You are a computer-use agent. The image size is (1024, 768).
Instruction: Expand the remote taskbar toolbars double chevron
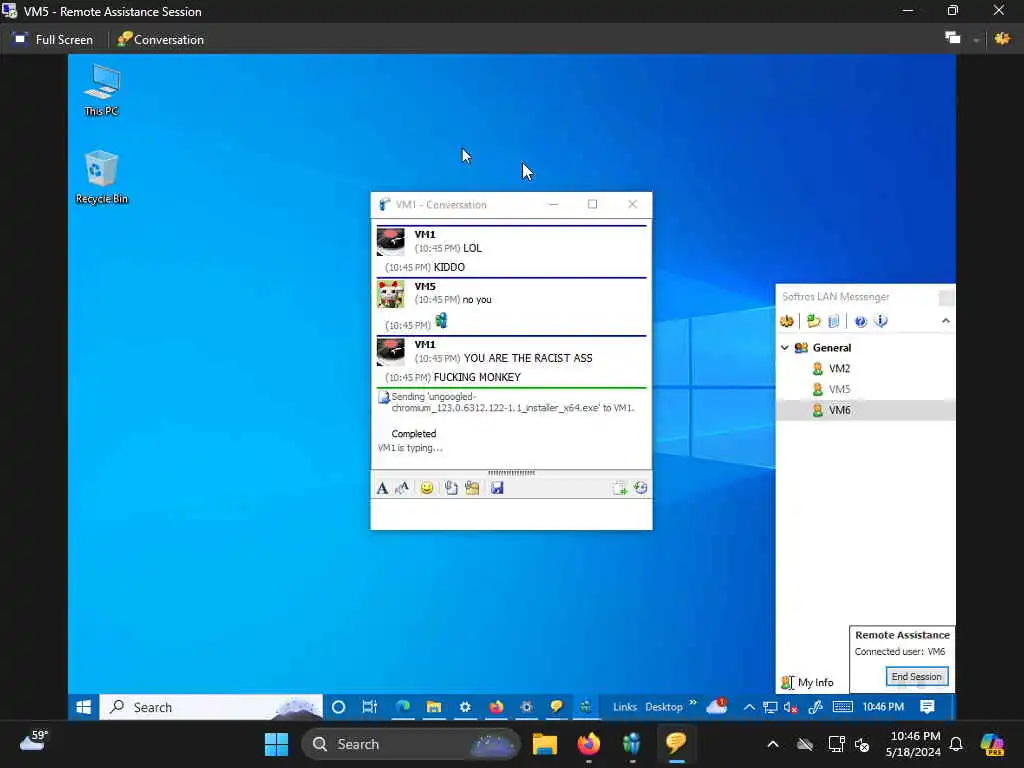693,703
